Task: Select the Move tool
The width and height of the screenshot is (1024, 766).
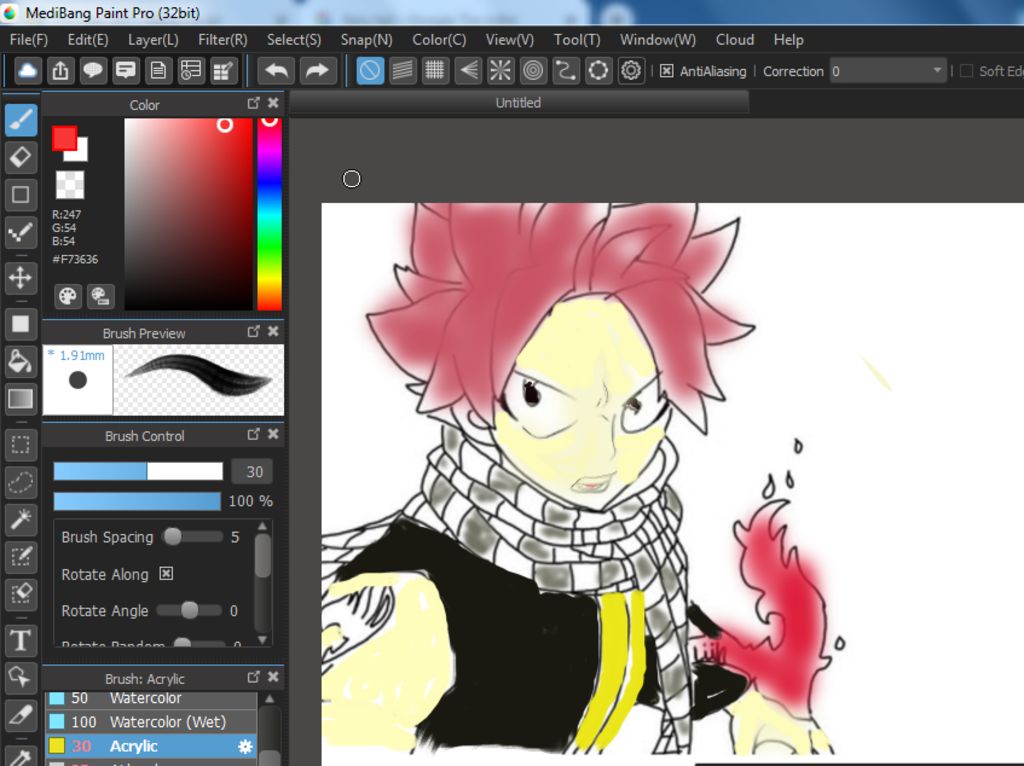Action: tap(21, 278)
